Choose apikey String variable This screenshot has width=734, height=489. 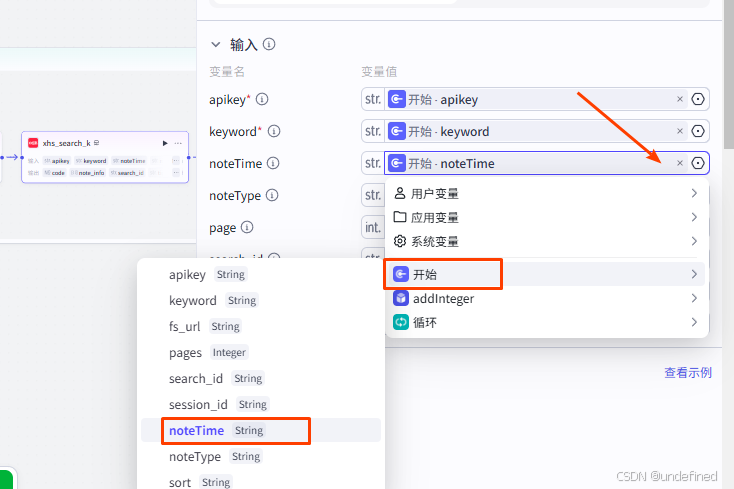pyautogui.click(x=261, y=274)
